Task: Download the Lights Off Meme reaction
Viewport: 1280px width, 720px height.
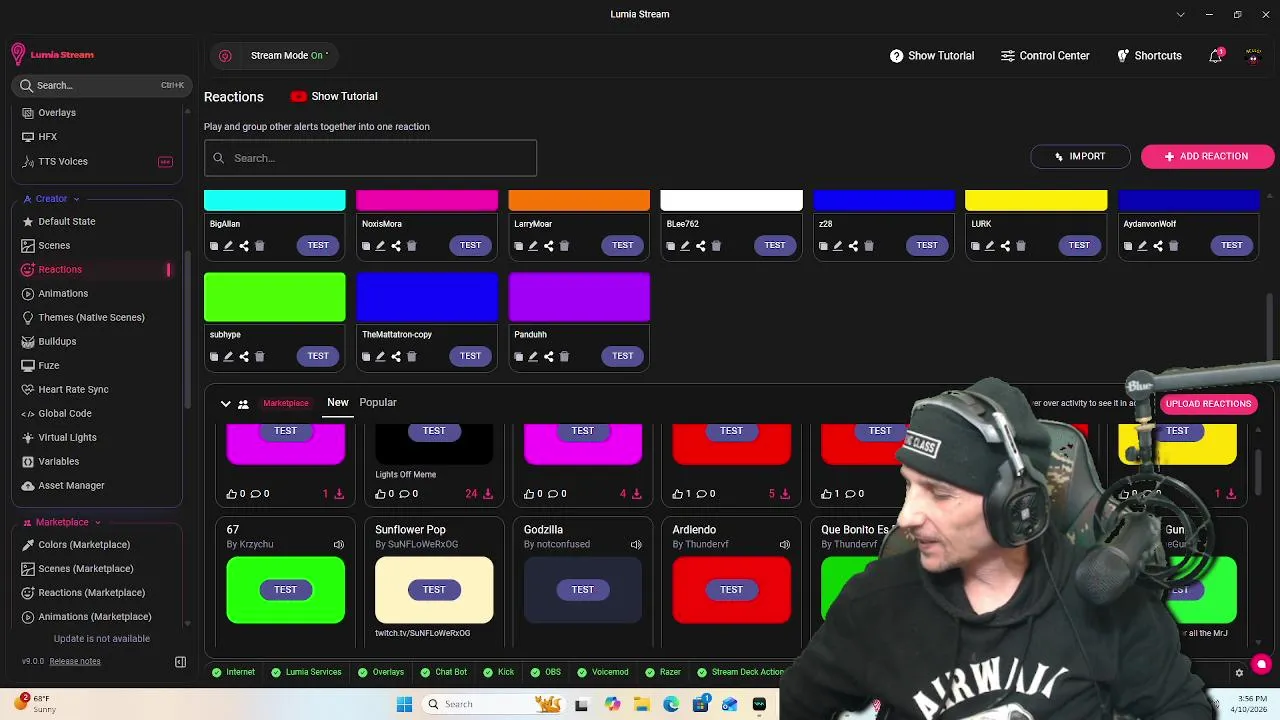Action: click(487, 494)
